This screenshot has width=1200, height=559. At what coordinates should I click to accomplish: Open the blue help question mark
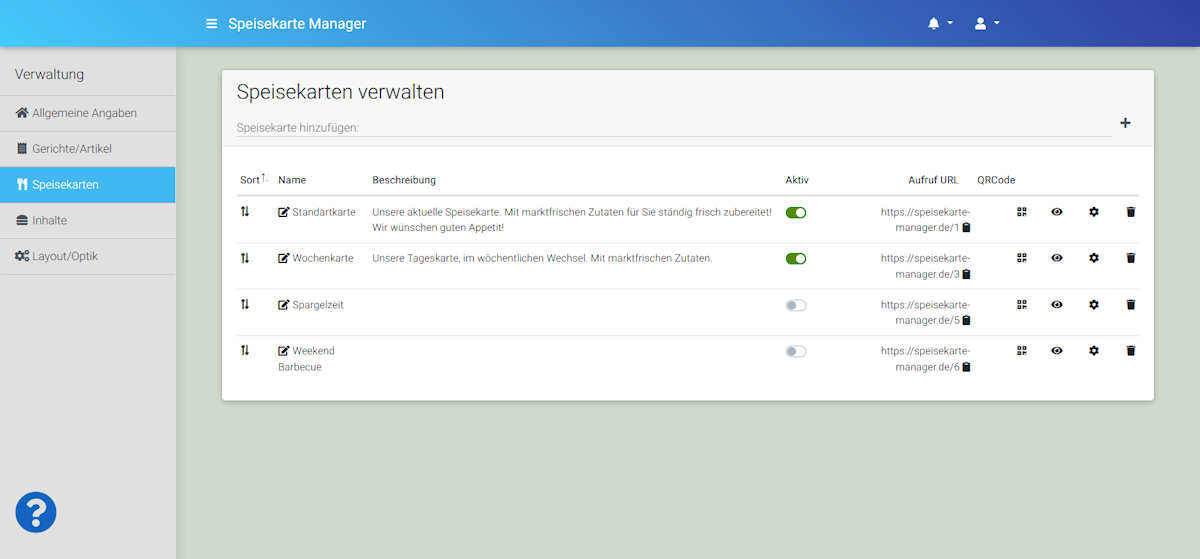36,513
